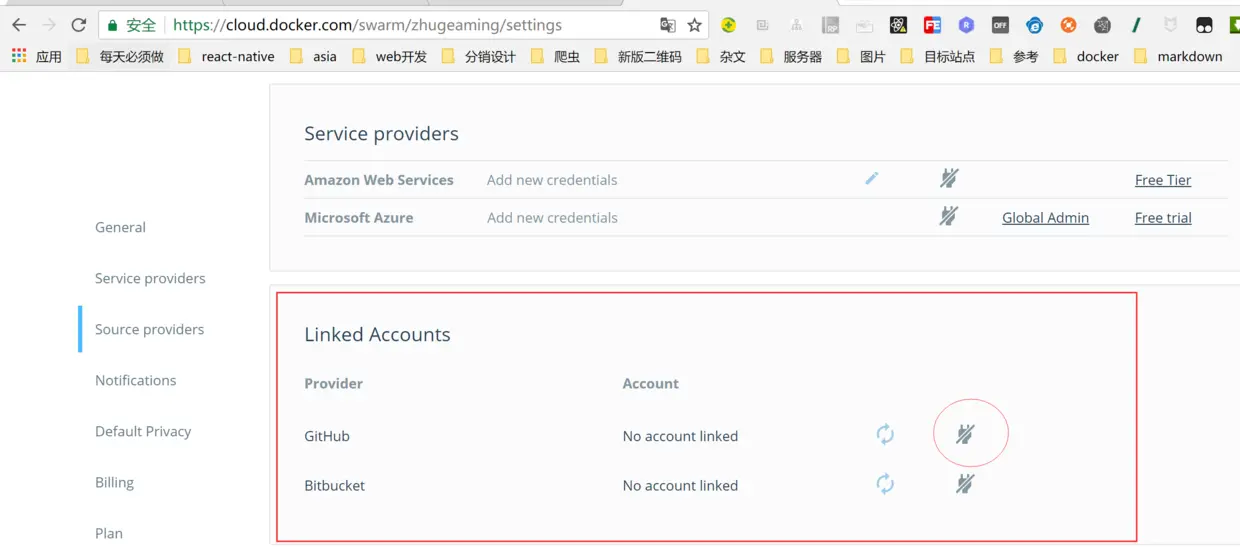
Task: Open the 爬虫 bookmark folder
Action: point(555,56)
